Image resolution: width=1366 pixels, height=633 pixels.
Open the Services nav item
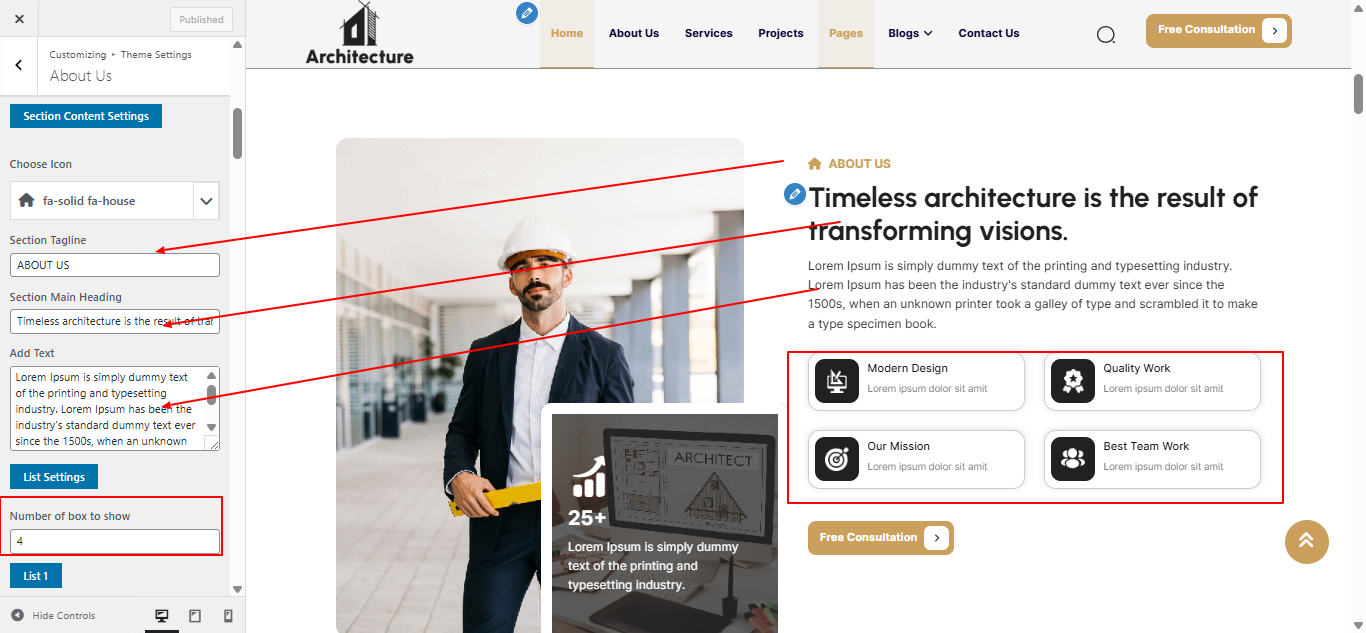(x=709, y=33)
